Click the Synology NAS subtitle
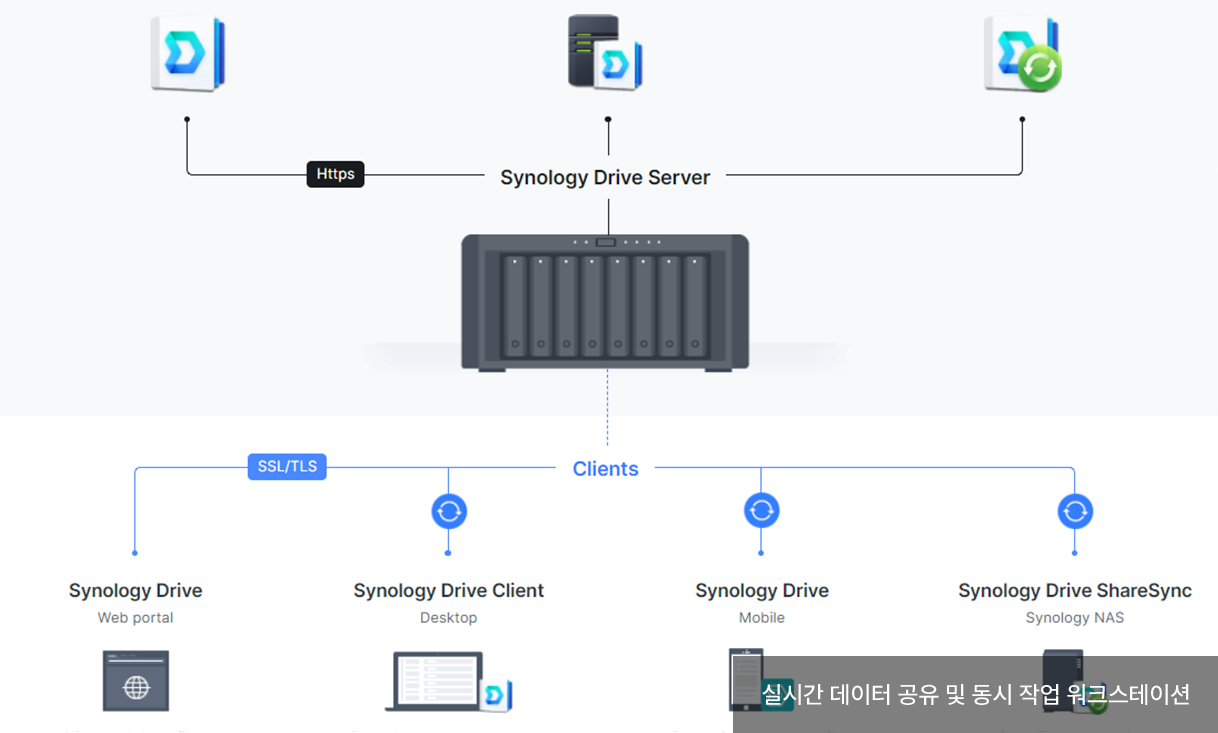 coord(1075,617)
